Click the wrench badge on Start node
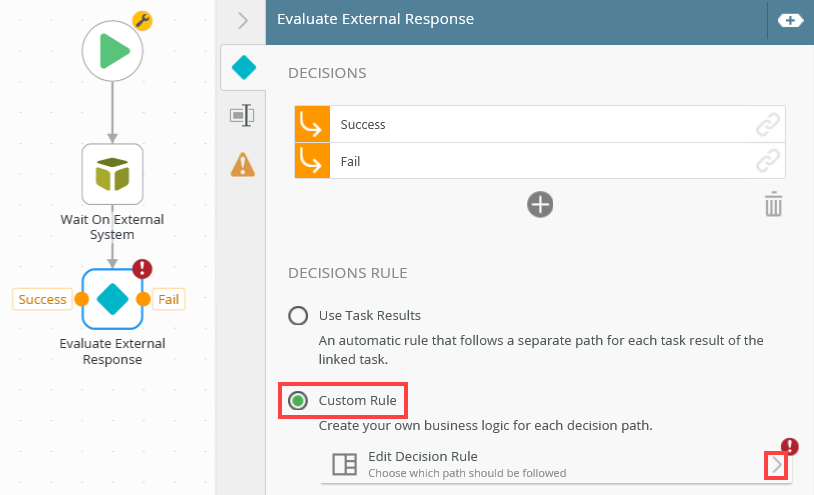 [x=142, y=20]
